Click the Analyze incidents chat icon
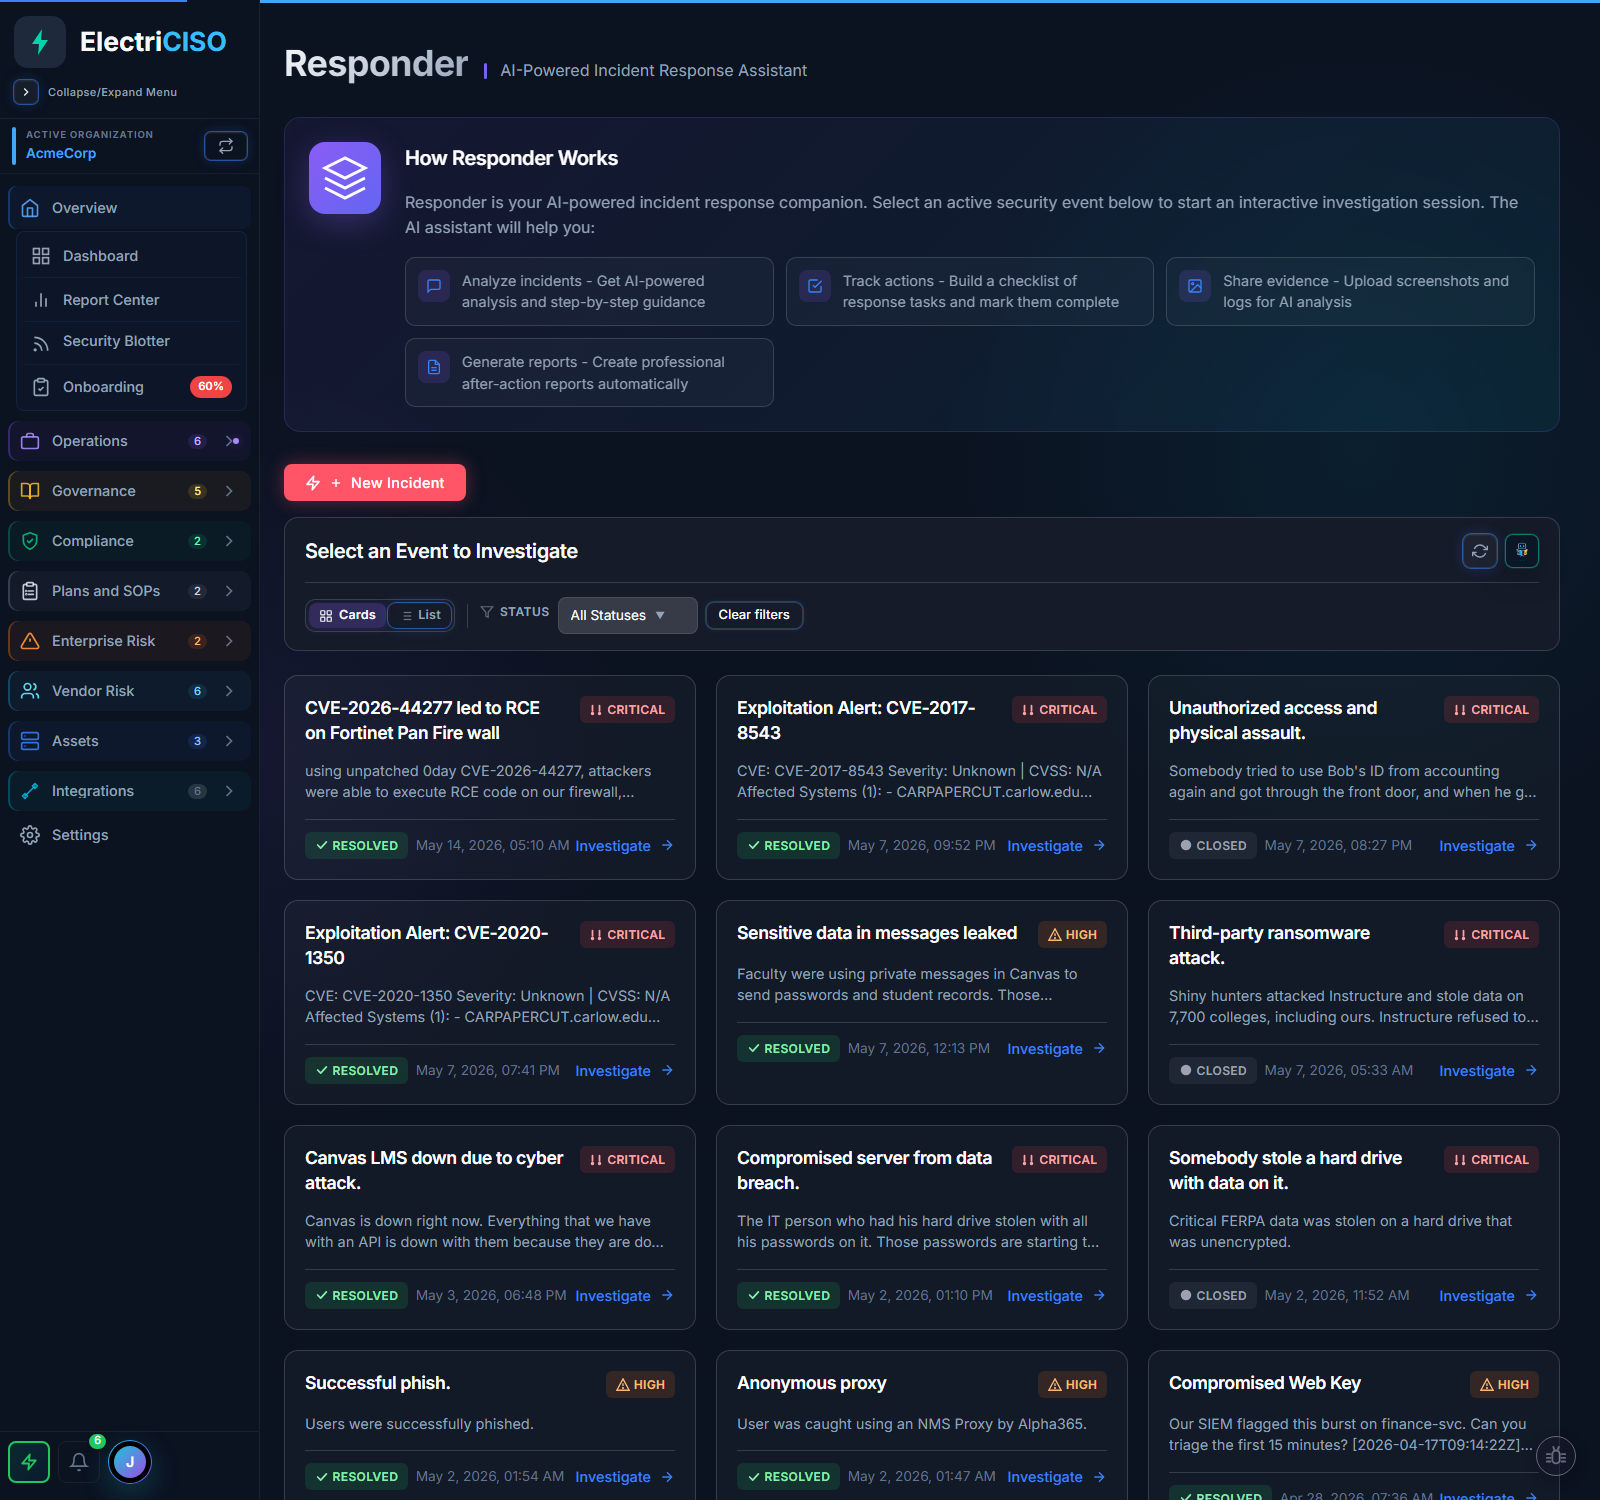 (x=434, y=286)
